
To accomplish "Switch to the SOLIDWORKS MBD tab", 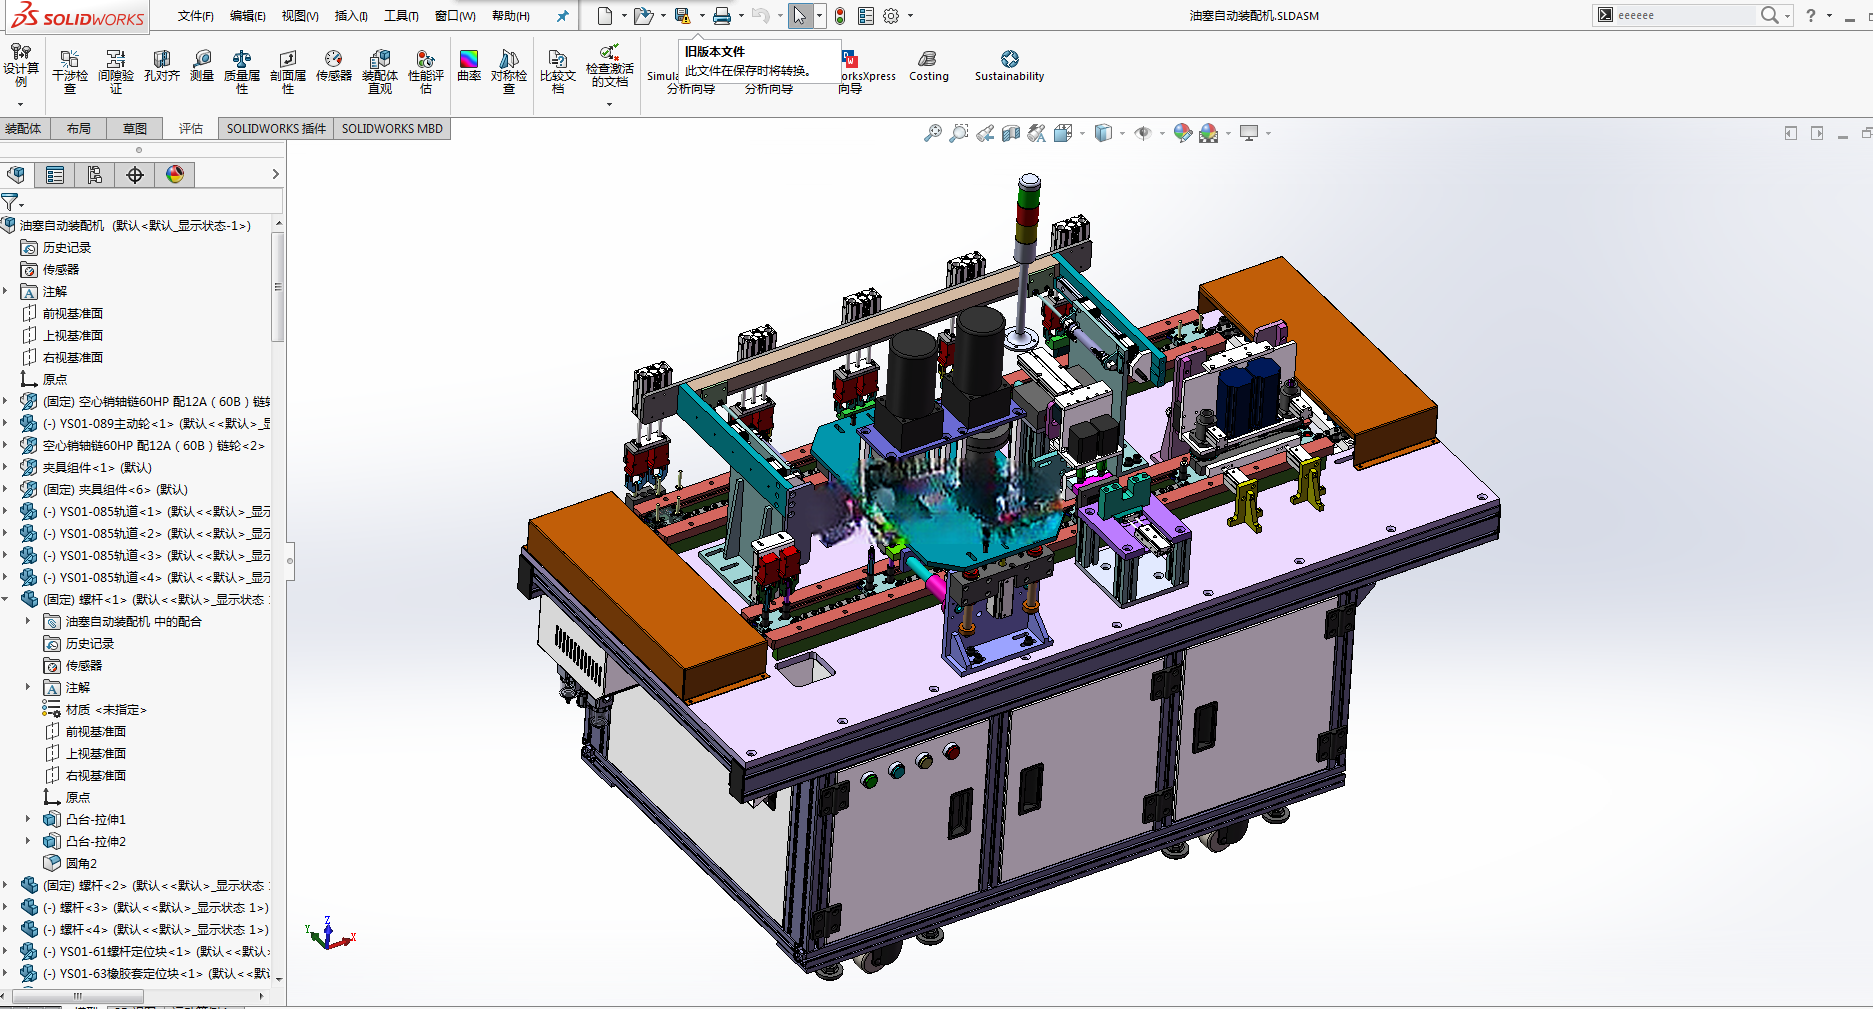I will (x=392, y=129).
